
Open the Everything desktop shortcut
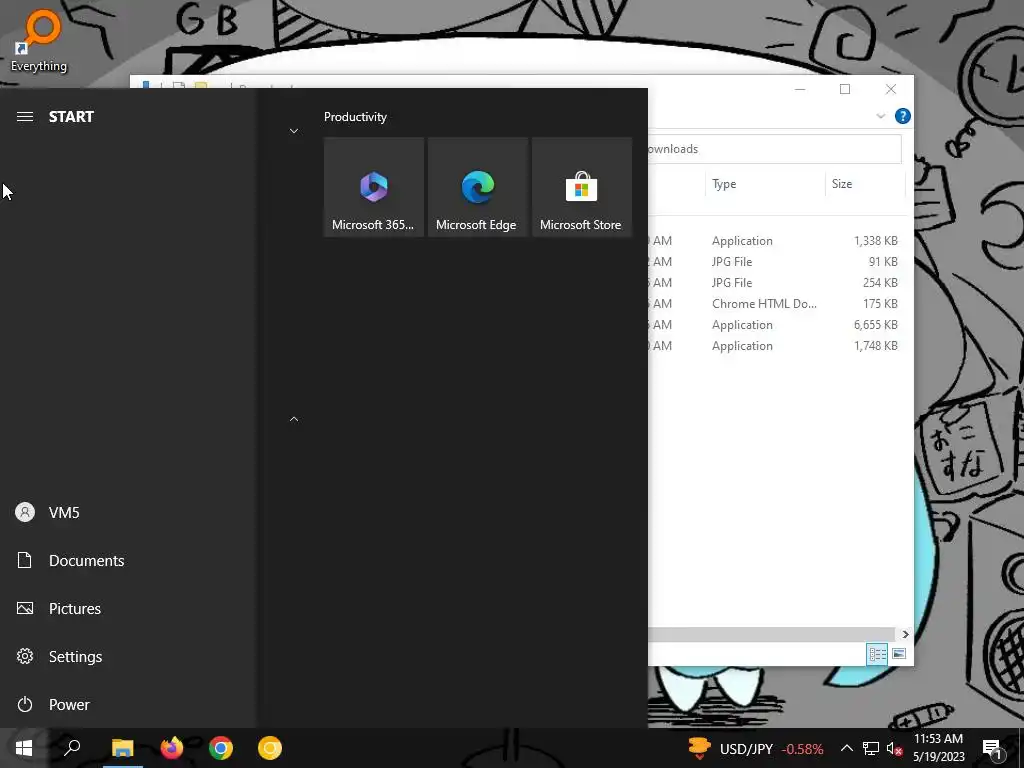click(x=39, y=40)
